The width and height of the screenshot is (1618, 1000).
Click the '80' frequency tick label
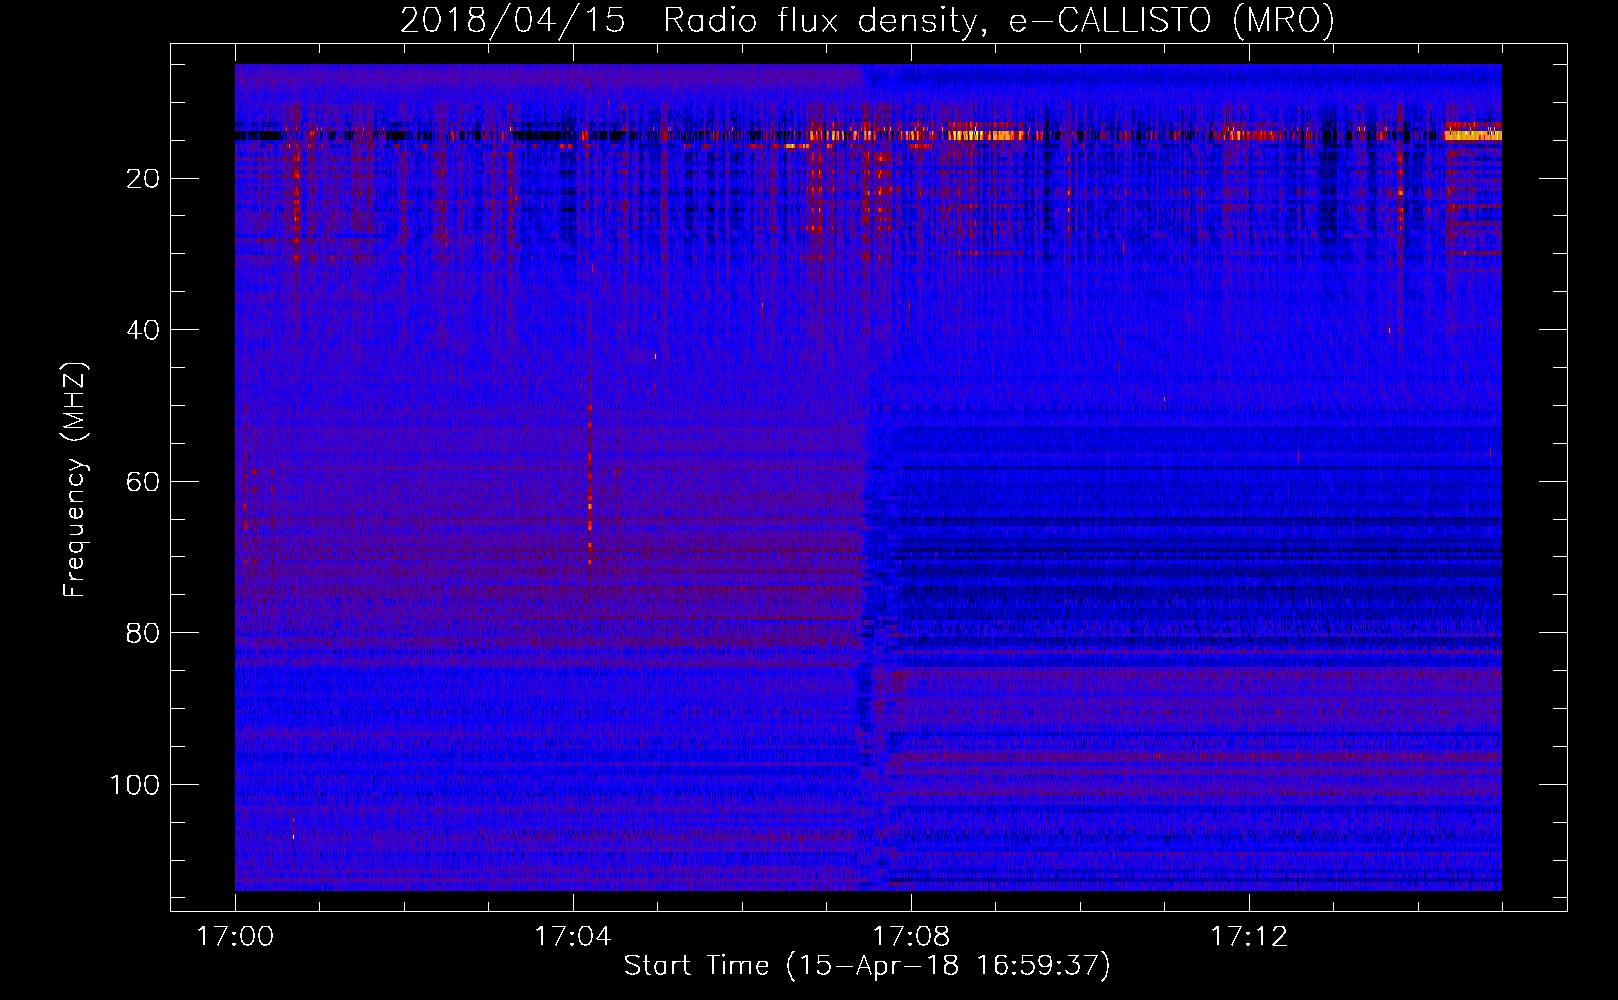pos(143,633)
